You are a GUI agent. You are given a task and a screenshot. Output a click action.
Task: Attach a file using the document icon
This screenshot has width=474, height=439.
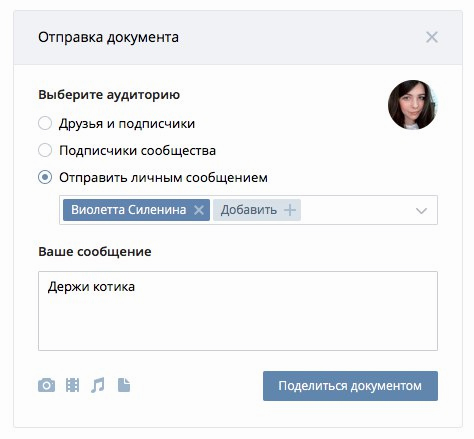[124, 385]
